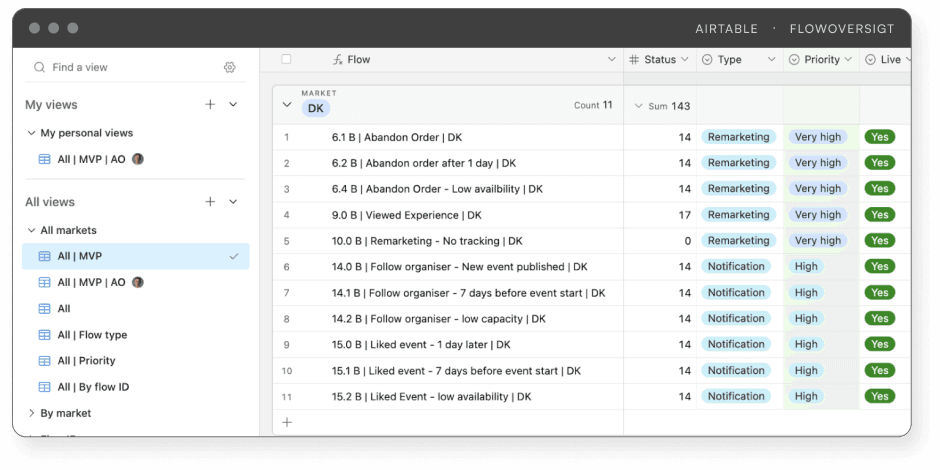The height and width of the screenshot is (470, 940).
Task: Click Very high priority tag on 9.0 B row
Action: pos(818,215)
